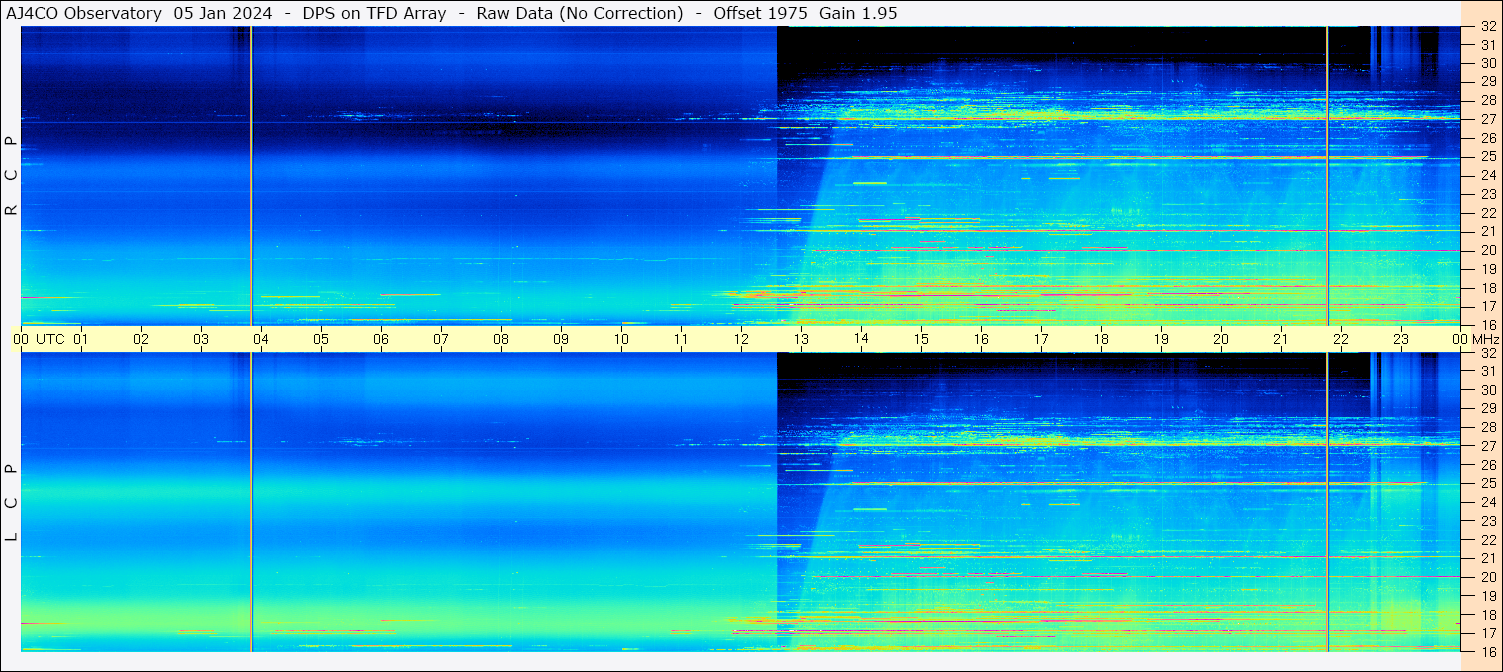Click the Raw Data (No Correction) header text
1503x672 pixels.
(580, 13)
